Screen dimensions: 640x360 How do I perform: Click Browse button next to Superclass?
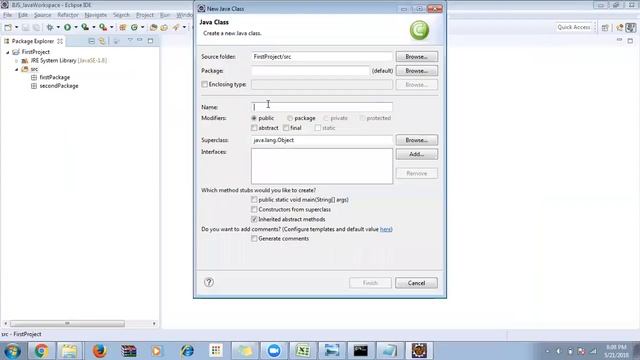416,140
